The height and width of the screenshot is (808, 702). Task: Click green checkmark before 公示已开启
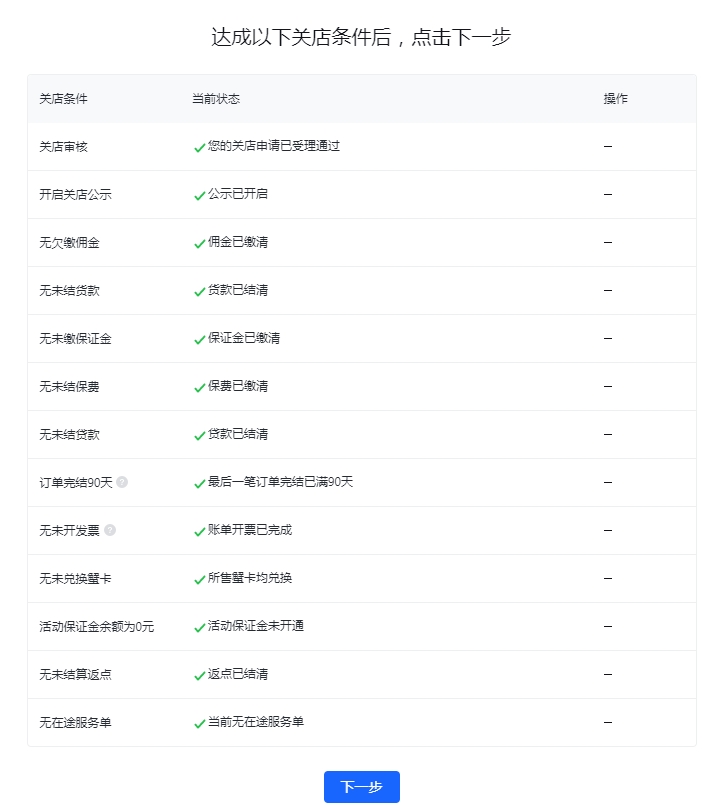pos(199,196)
